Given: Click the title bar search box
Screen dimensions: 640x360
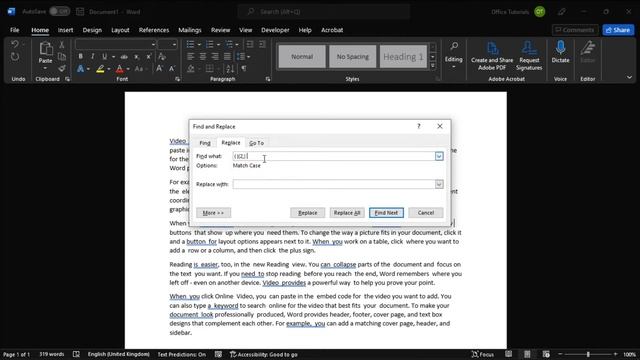Looking at the screenshot, I should [324, 11].
